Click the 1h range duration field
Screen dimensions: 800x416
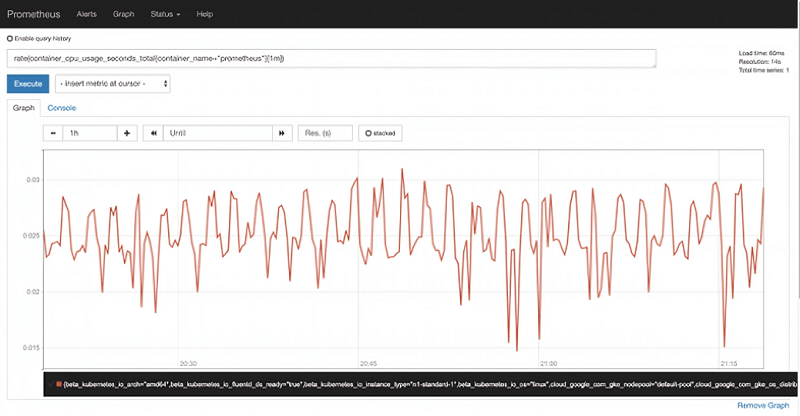pos(90,133)
